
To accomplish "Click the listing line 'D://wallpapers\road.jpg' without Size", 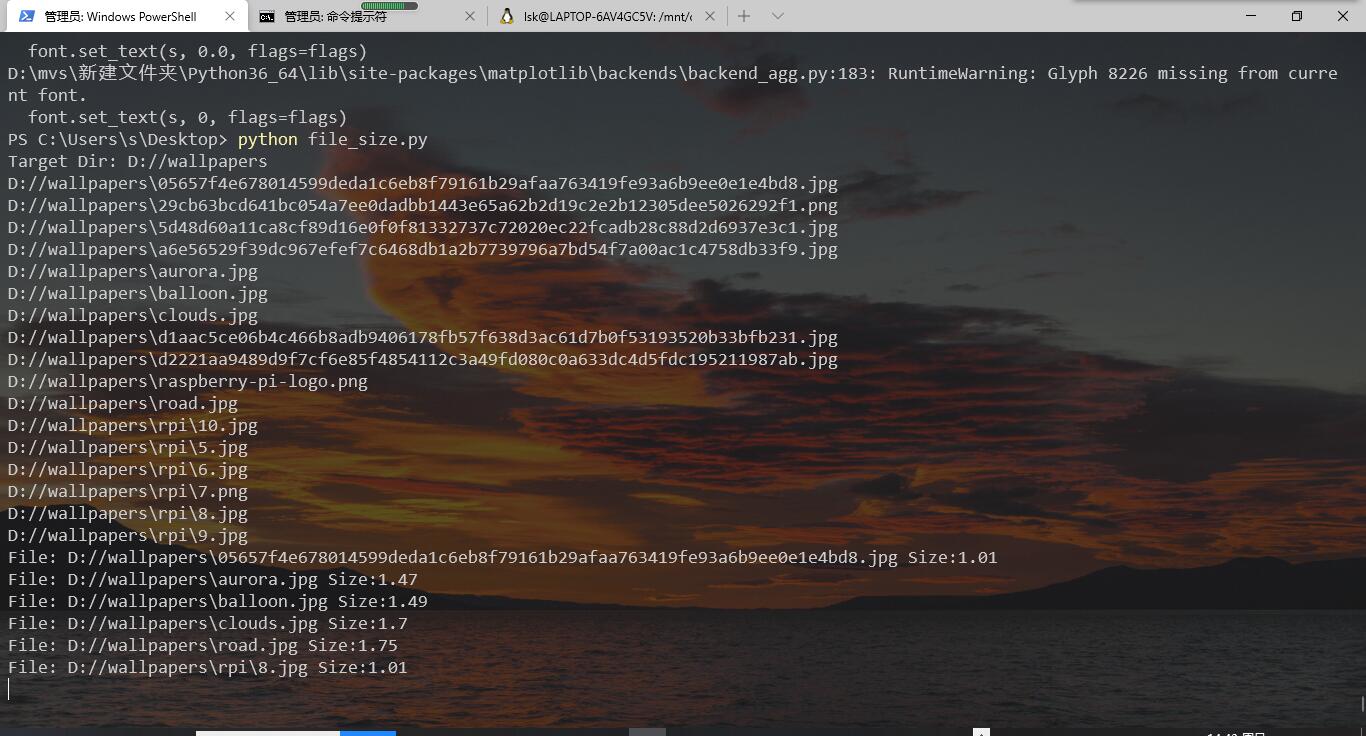I will [123, 403].
